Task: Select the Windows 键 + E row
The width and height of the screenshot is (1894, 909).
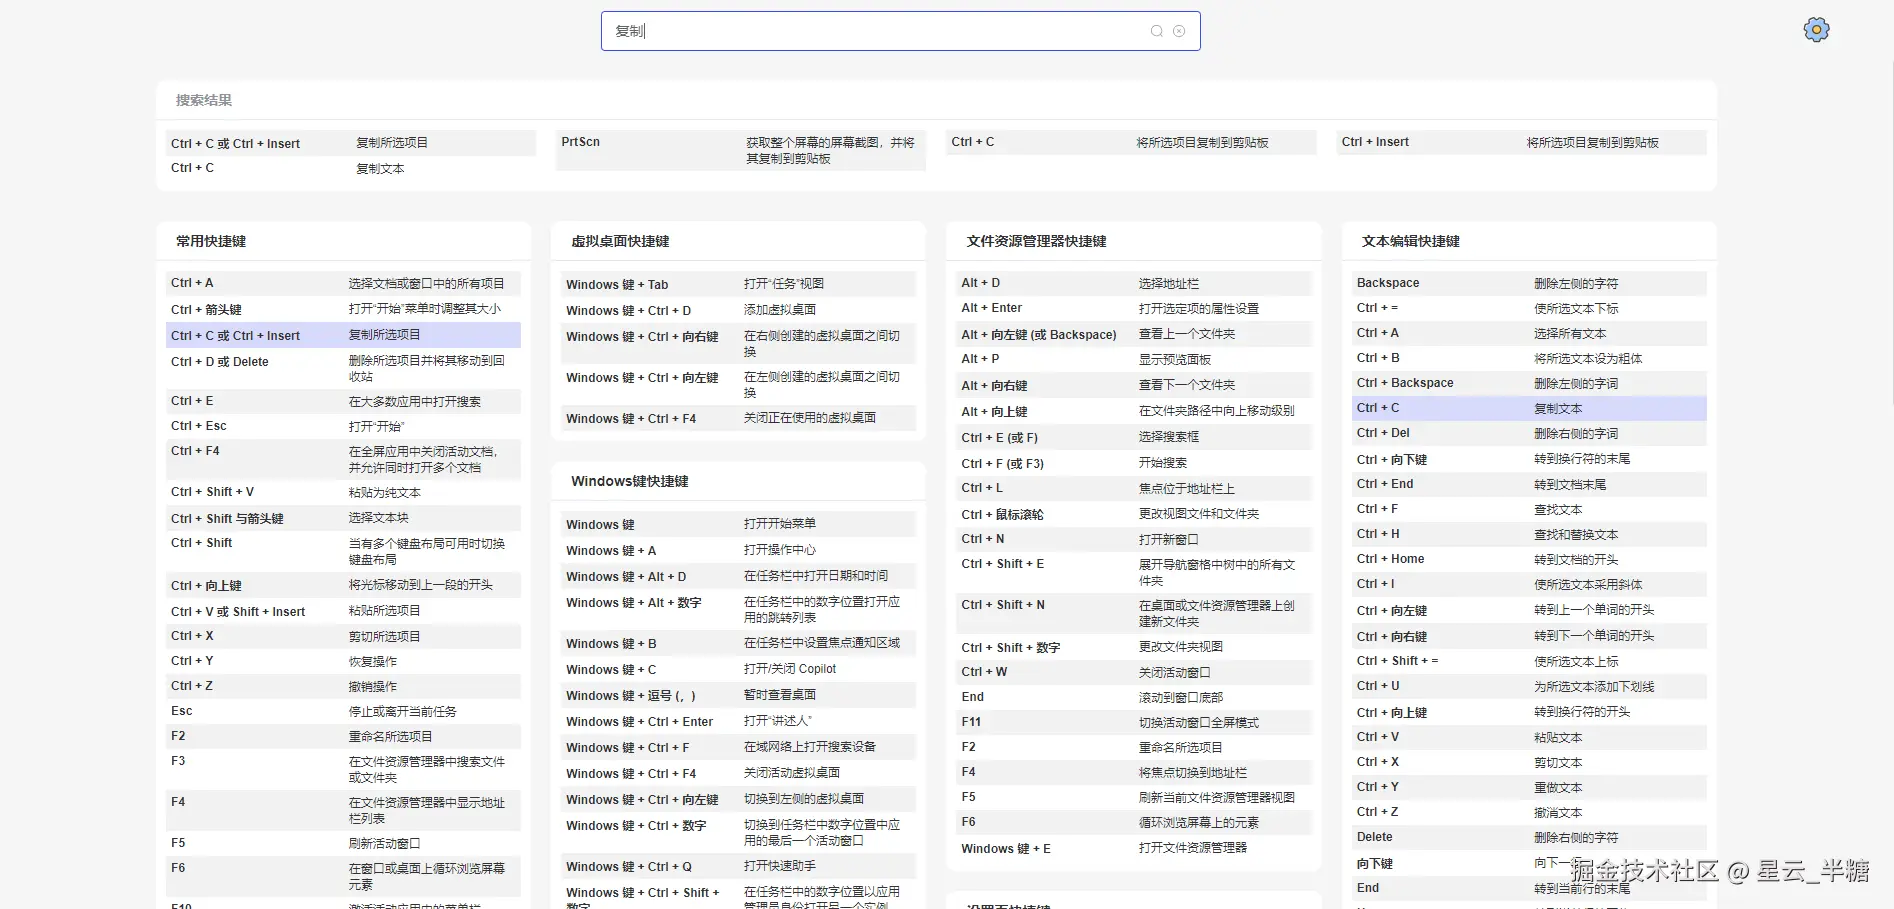Action: click(1134, 848)
